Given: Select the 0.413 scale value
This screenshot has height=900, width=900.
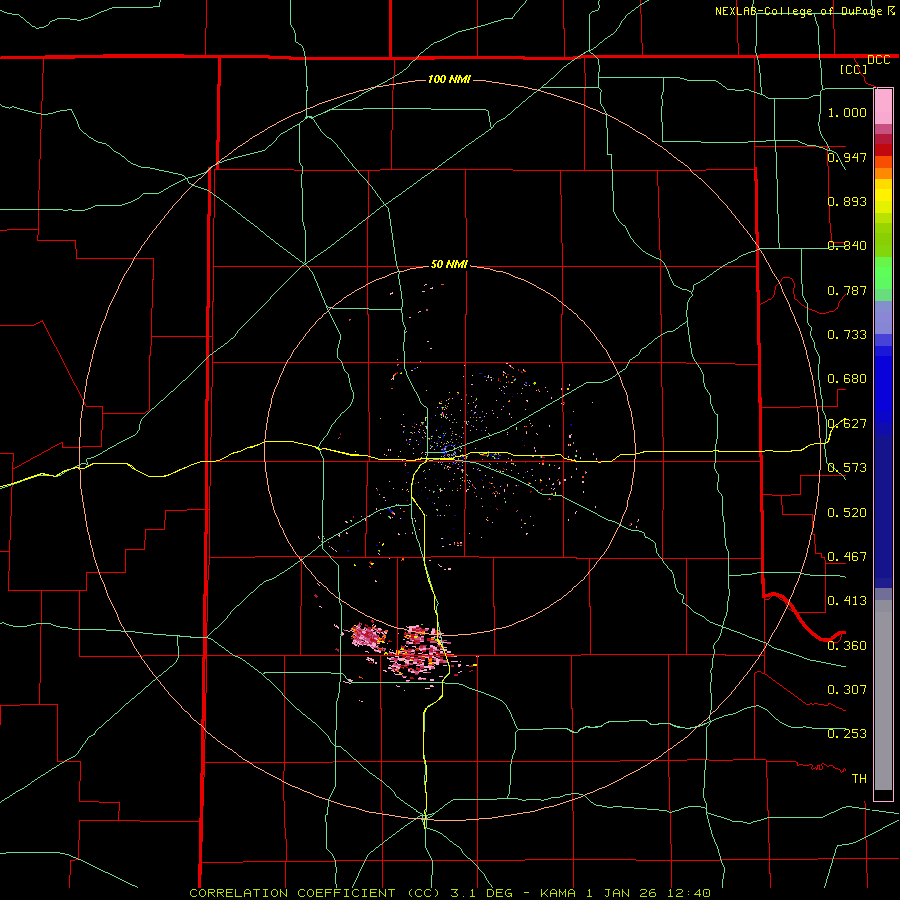Looking at the screenshot, I should click(x=847, y=601).
